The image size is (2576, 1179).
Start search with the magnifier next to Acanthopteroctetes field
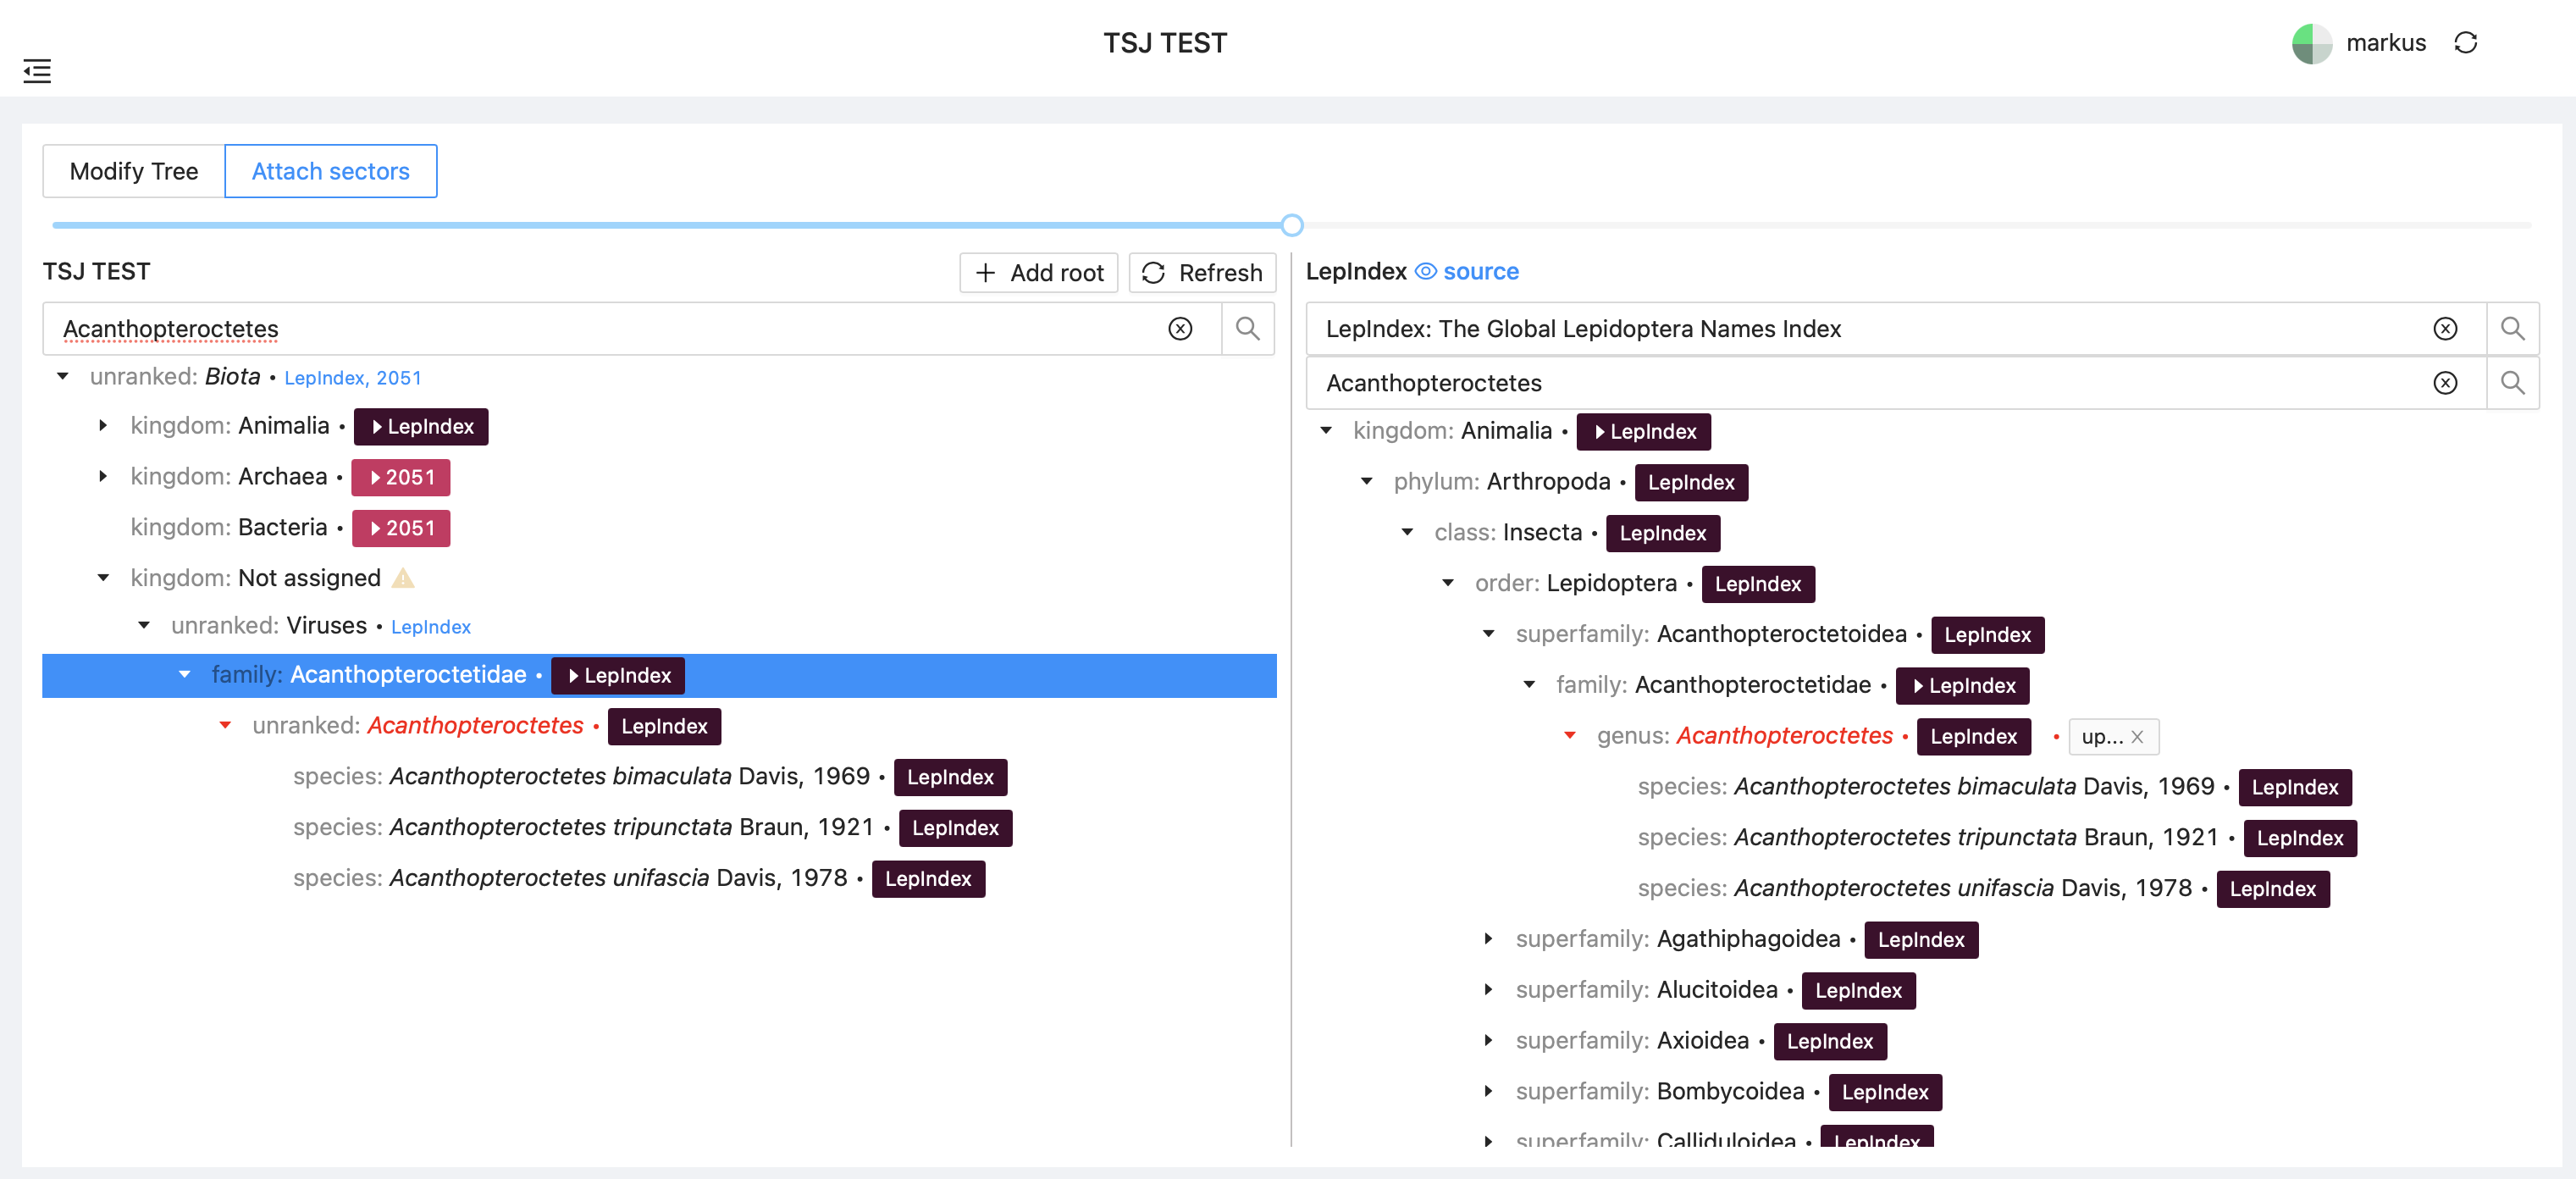pos(1247,328)
